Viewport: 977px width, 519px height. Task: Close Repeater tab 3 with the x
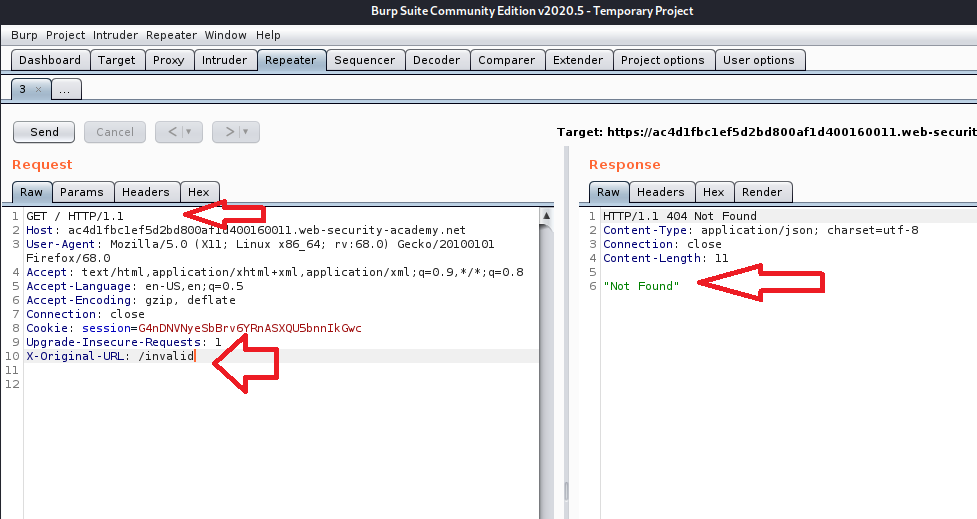pos(39,89)
